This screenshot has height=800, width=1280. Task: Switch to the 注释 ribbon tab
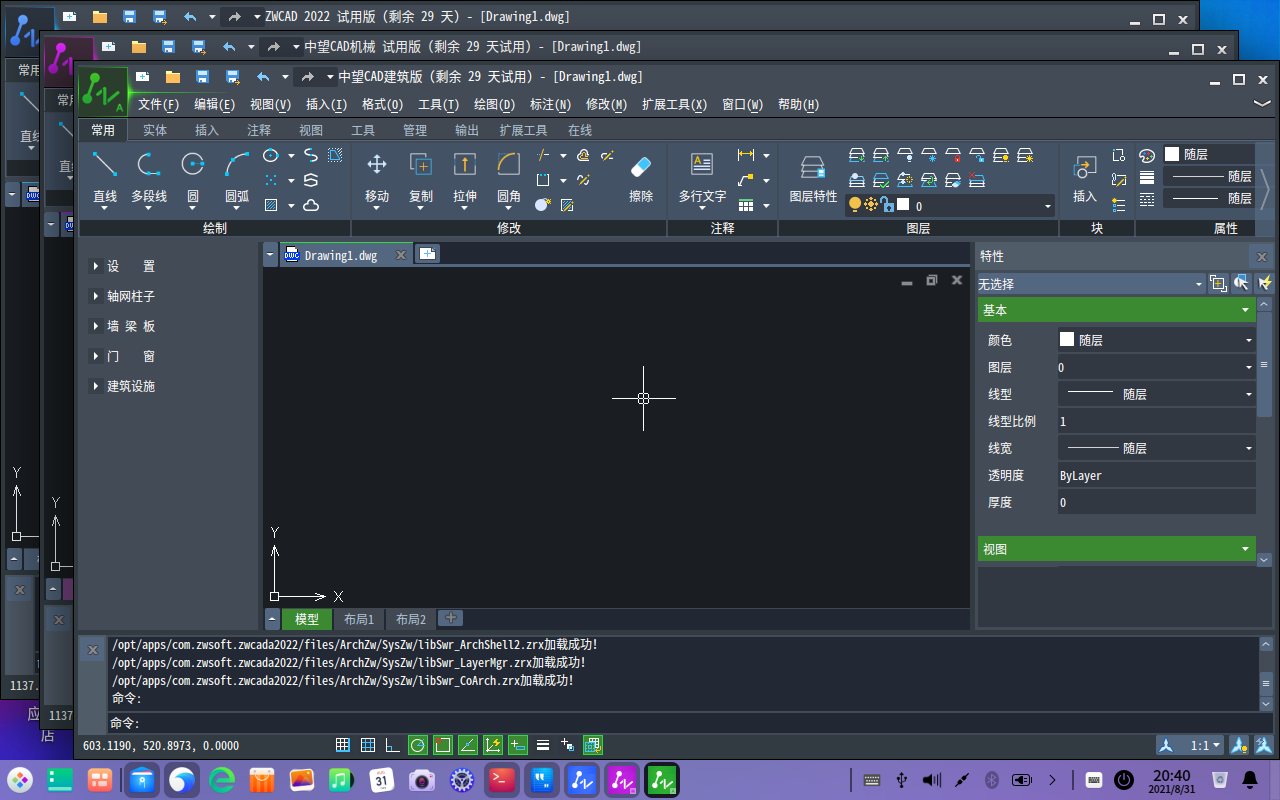point(259,130)
